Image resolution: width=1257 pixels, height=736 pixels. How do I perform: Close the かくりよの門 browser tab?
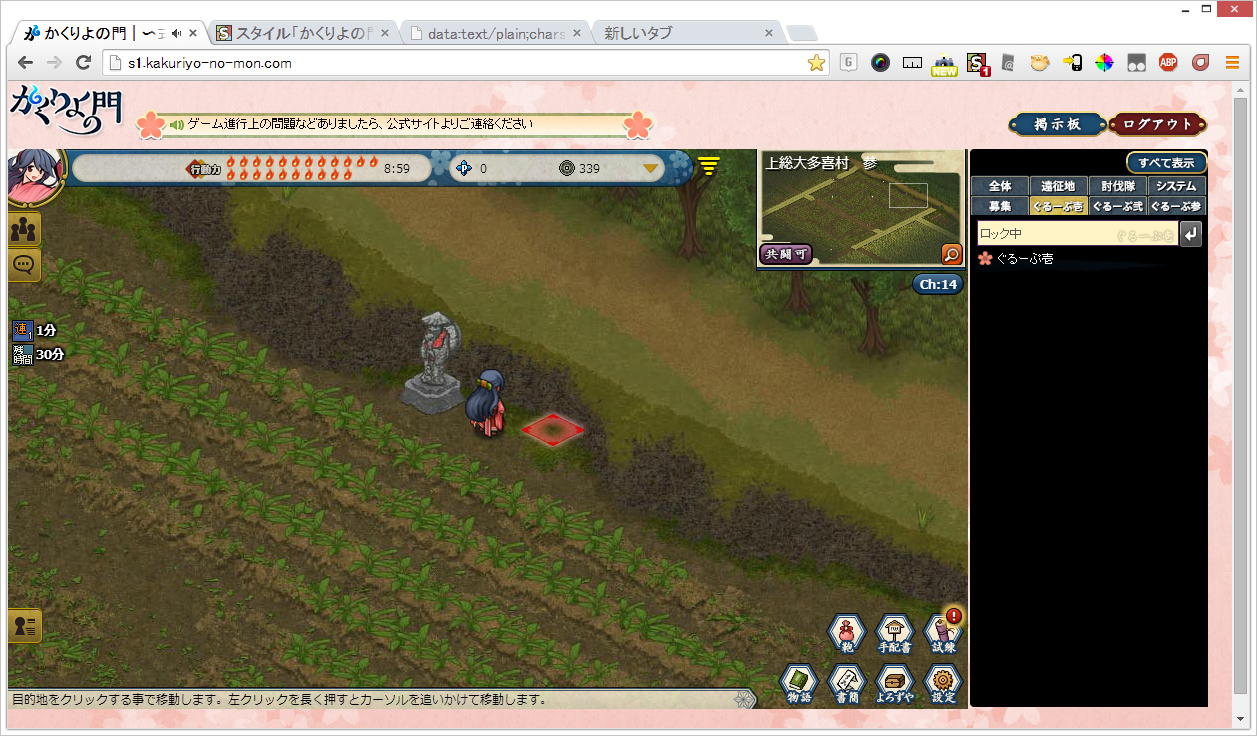[193, 33]
